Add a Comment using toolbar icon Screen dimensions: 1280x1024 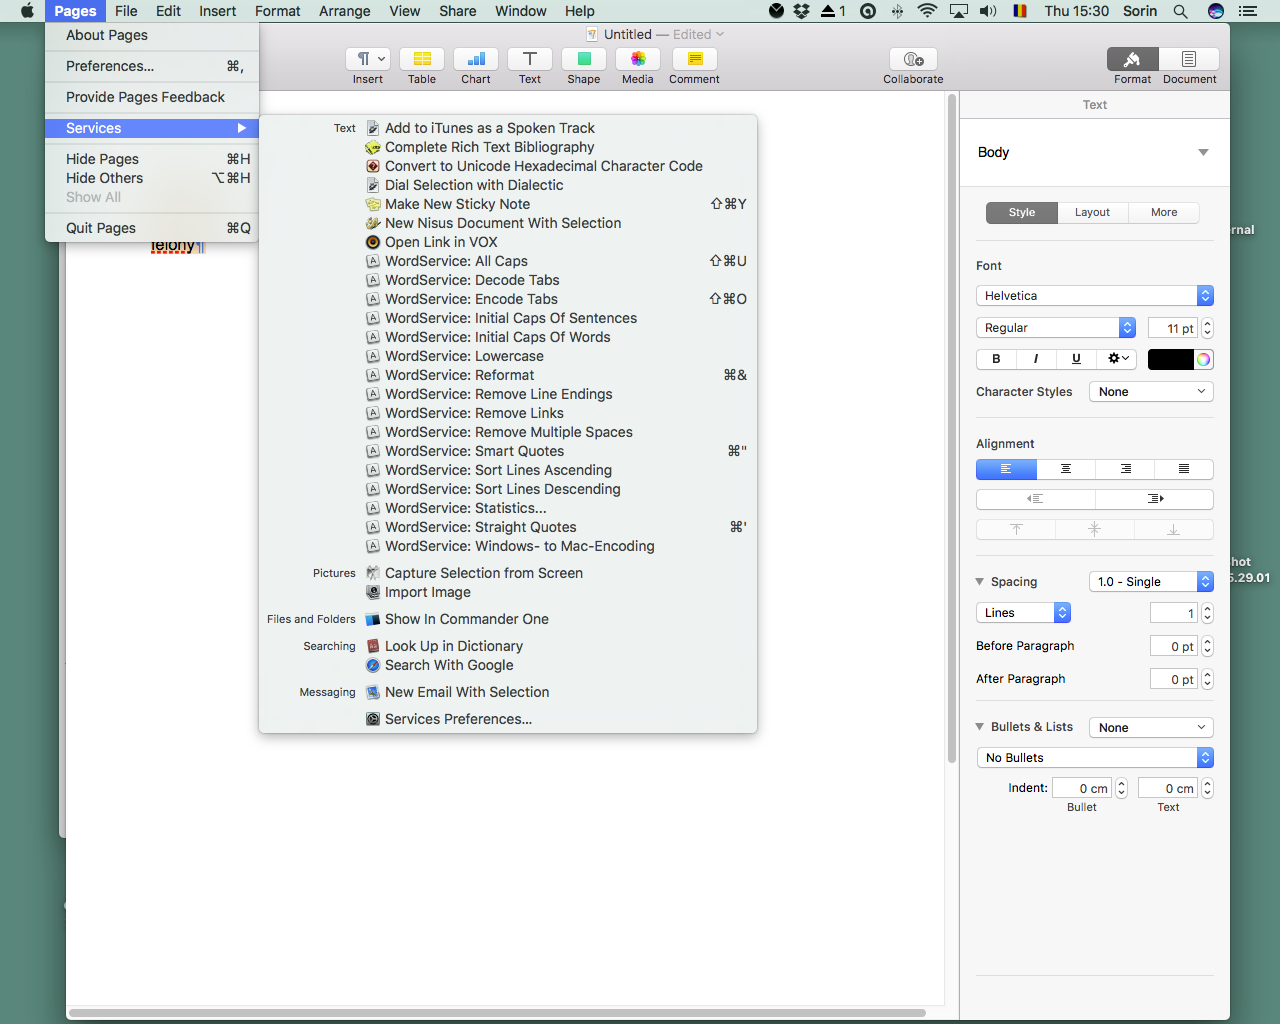[x=695, y=59]
